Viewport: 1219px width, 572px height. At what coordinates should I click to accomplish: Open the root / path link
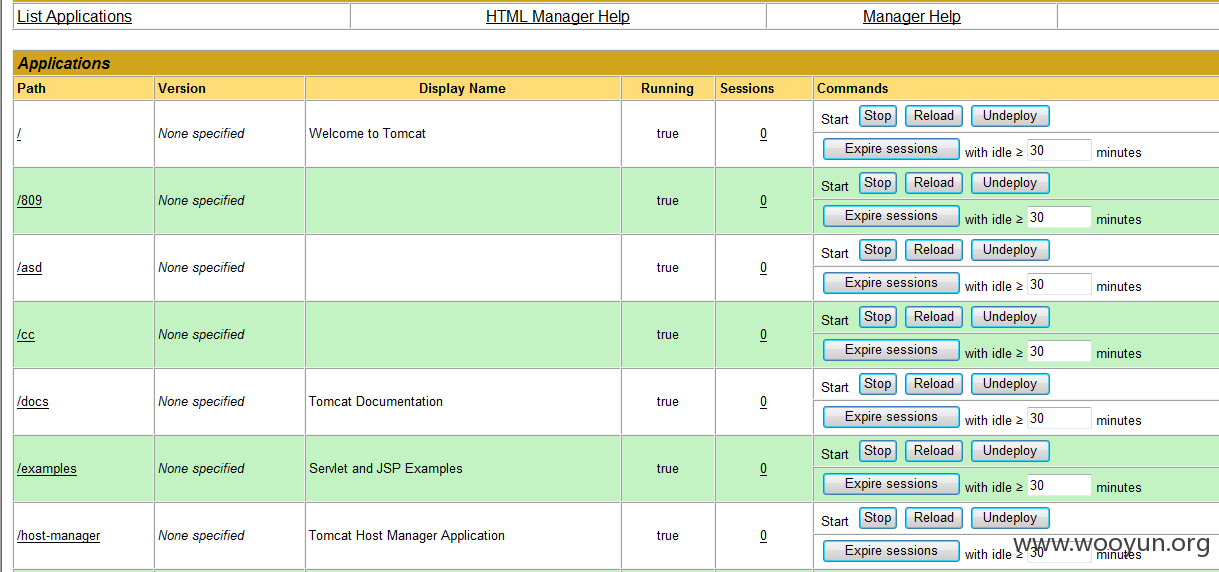tap(19, 133)
